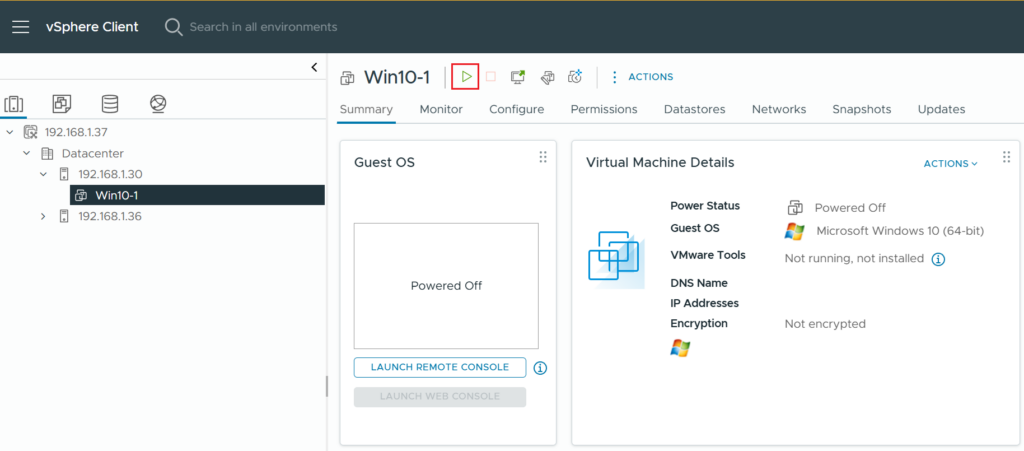
Task: Focus the Search in all environments field
Action: pos(263,27)
